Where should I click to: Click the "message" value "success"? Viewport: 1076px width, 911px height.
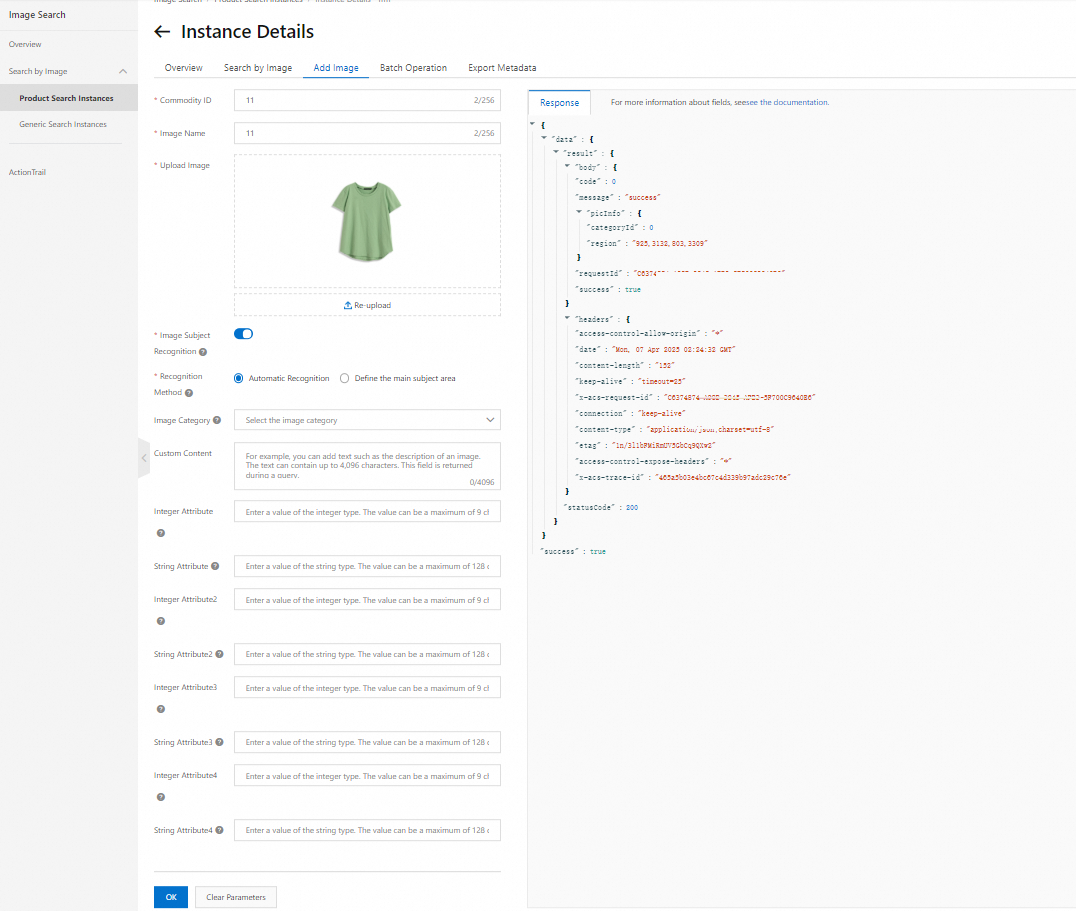(x=642, y=198)
